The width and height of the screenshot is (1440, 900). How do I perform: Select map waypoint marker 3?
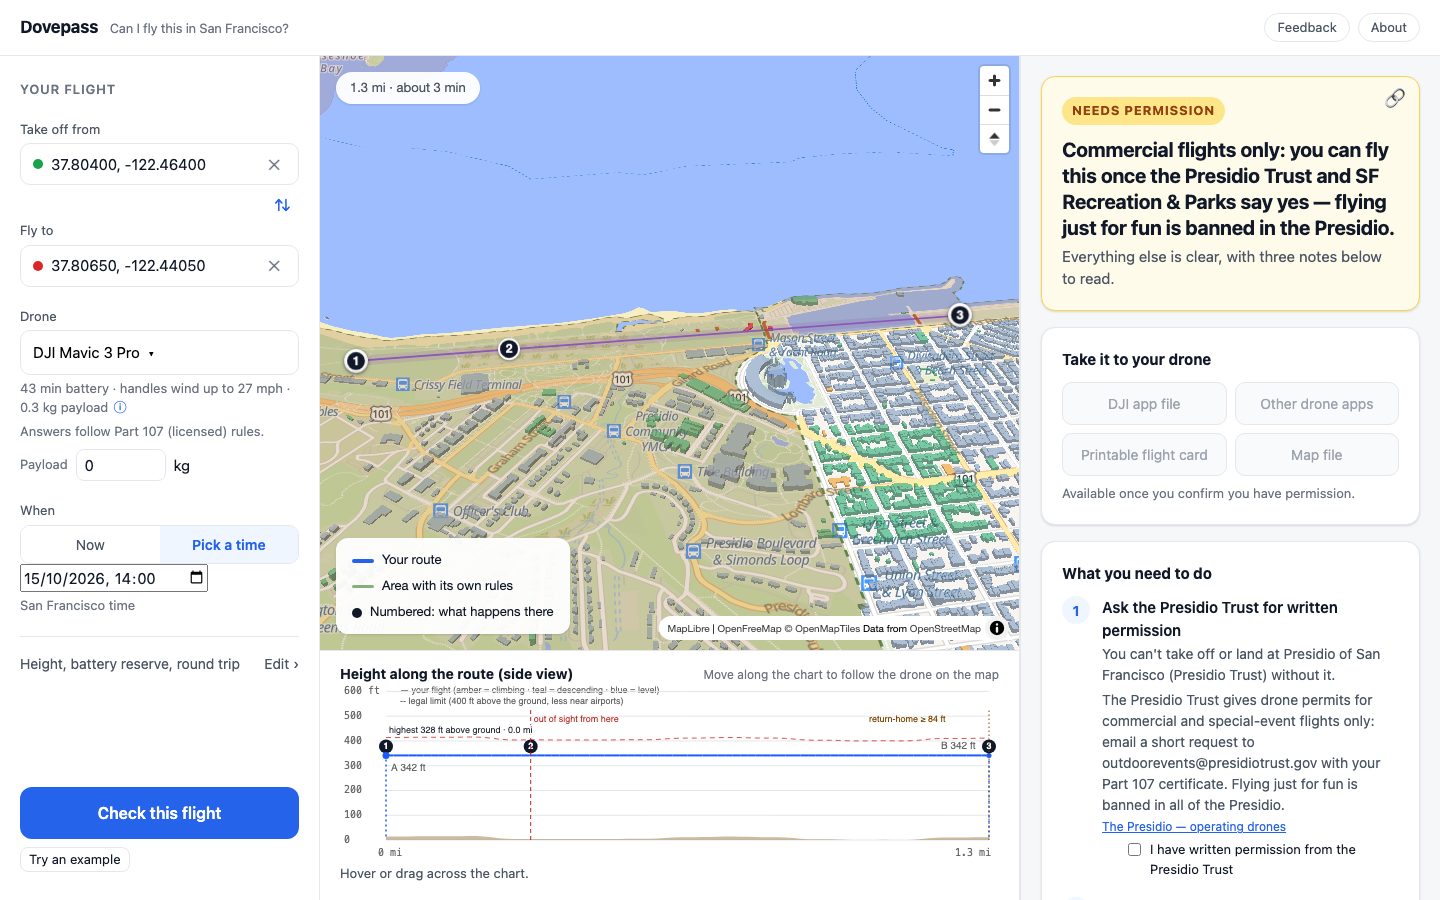[x=959, y=315]
